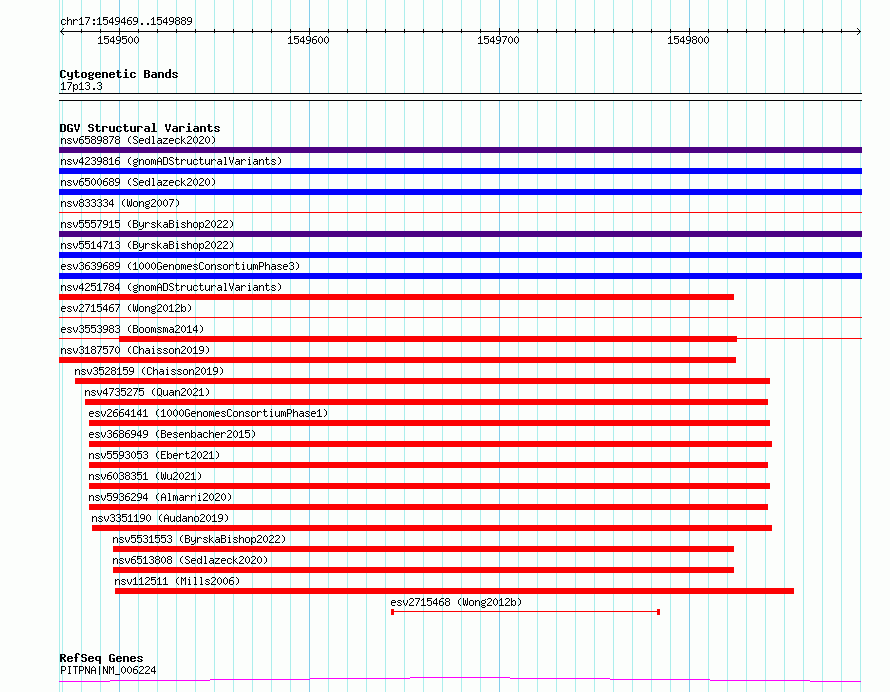Open nsv5593053 (Ebert2021) label
Screen dimensions: 890x692
tap(154, 455)
